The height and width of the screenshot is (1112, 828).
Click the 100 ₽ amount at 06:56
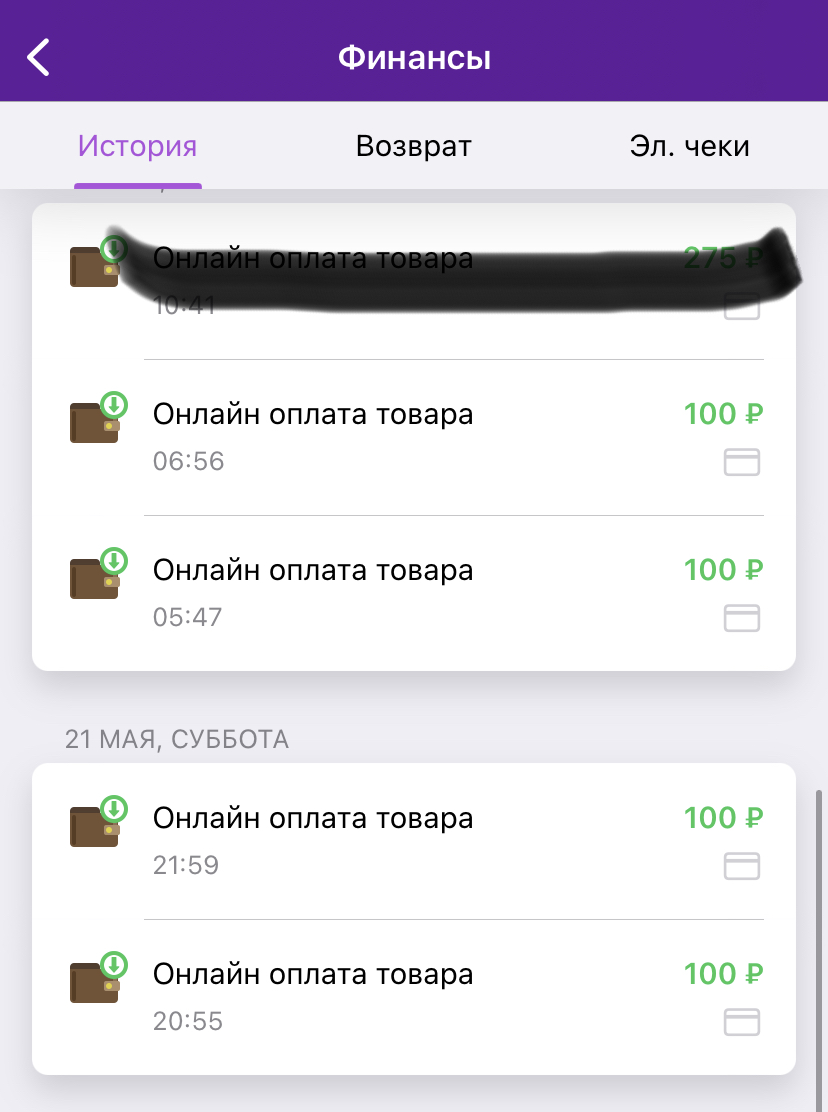723,414
